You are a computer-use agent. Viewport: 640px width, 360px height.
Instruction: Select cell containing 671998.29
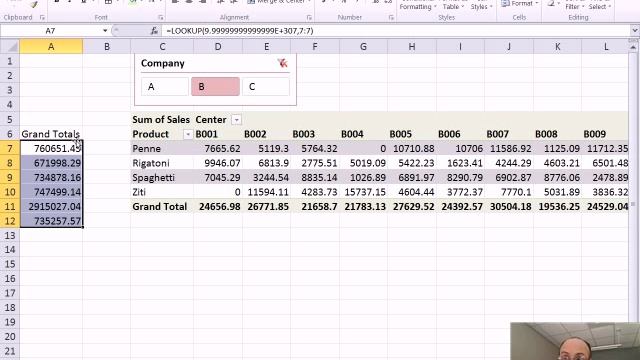tap(51, 163)
